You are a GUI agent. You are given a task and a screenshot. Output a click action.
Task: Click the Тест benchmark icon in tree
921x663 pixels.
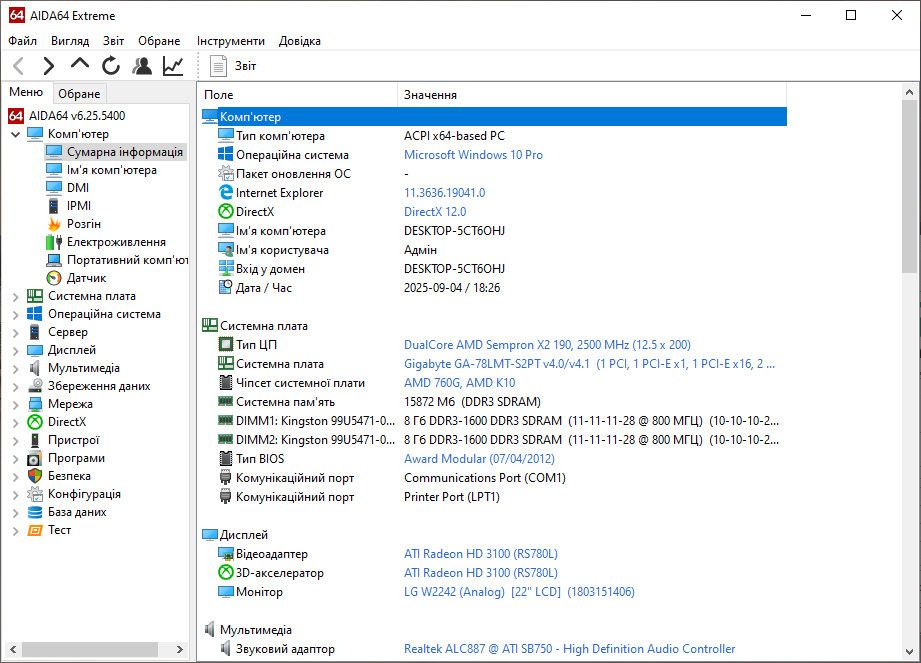35,530
